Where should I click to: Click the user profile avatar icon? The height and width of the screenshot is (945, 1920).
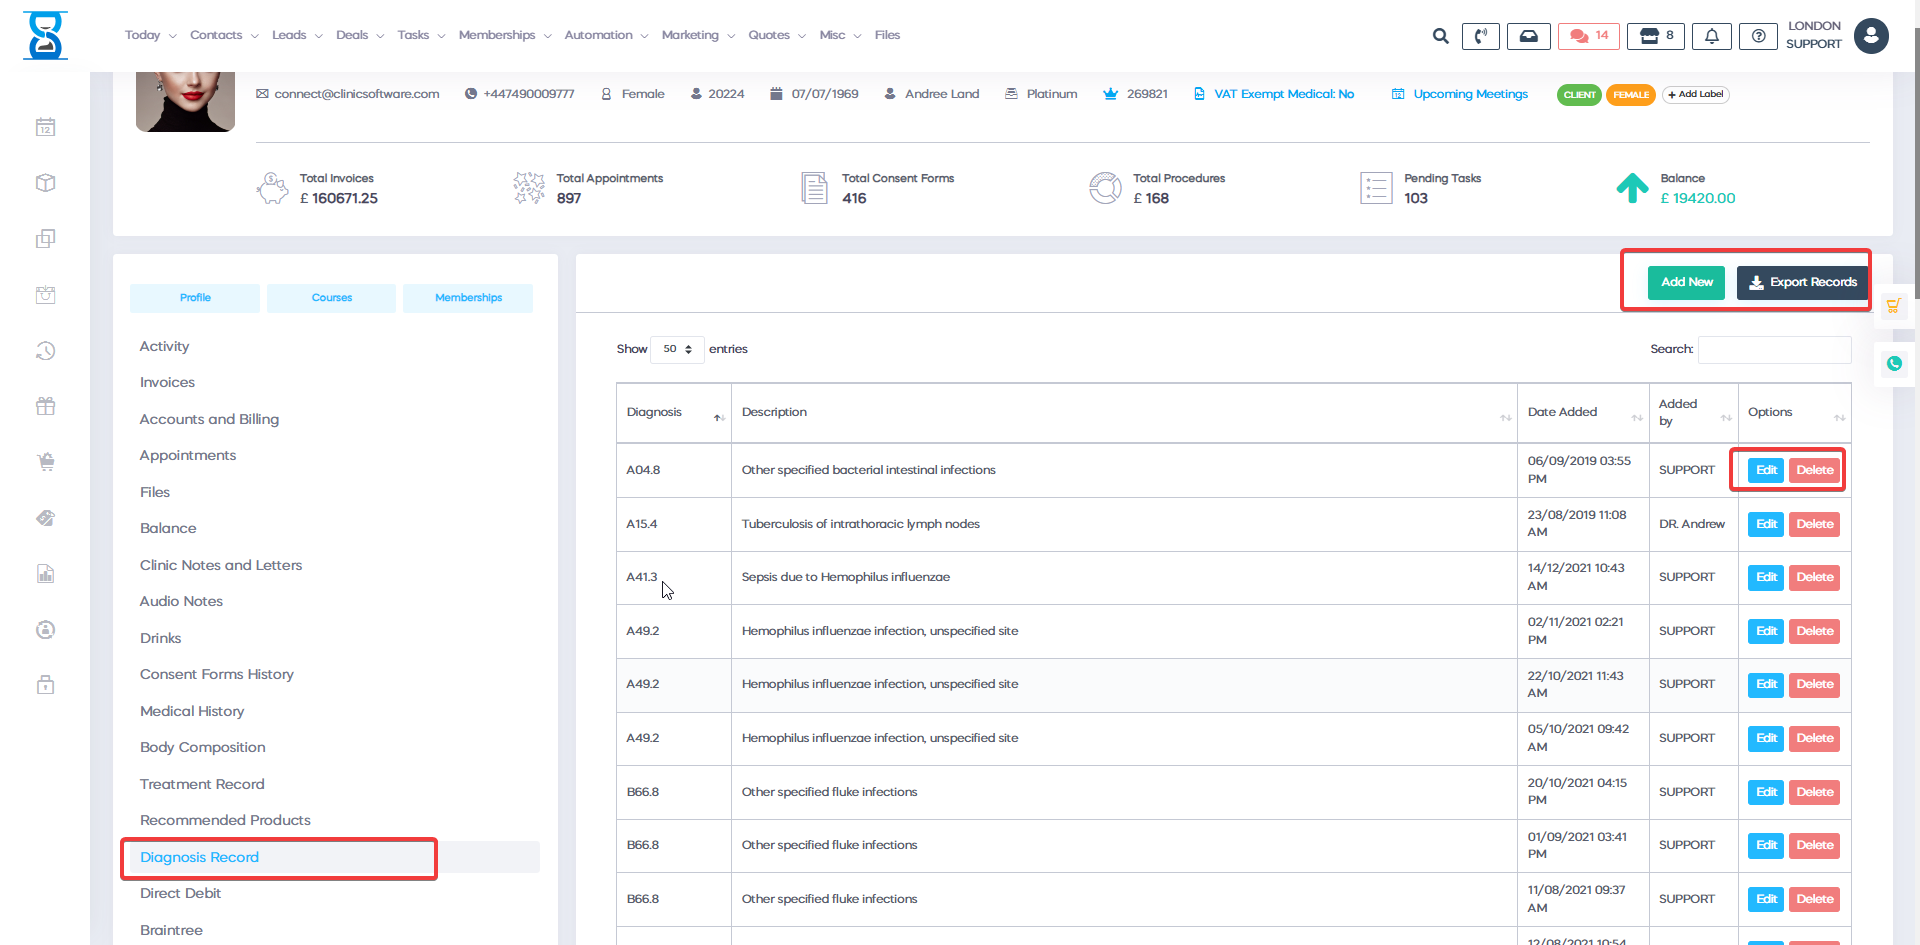(1870, 36)
